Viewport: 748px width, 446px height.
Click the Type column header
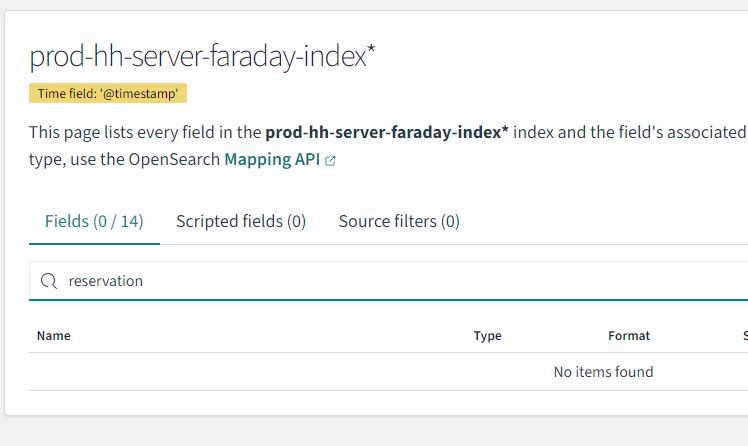(x=487, y=336)
